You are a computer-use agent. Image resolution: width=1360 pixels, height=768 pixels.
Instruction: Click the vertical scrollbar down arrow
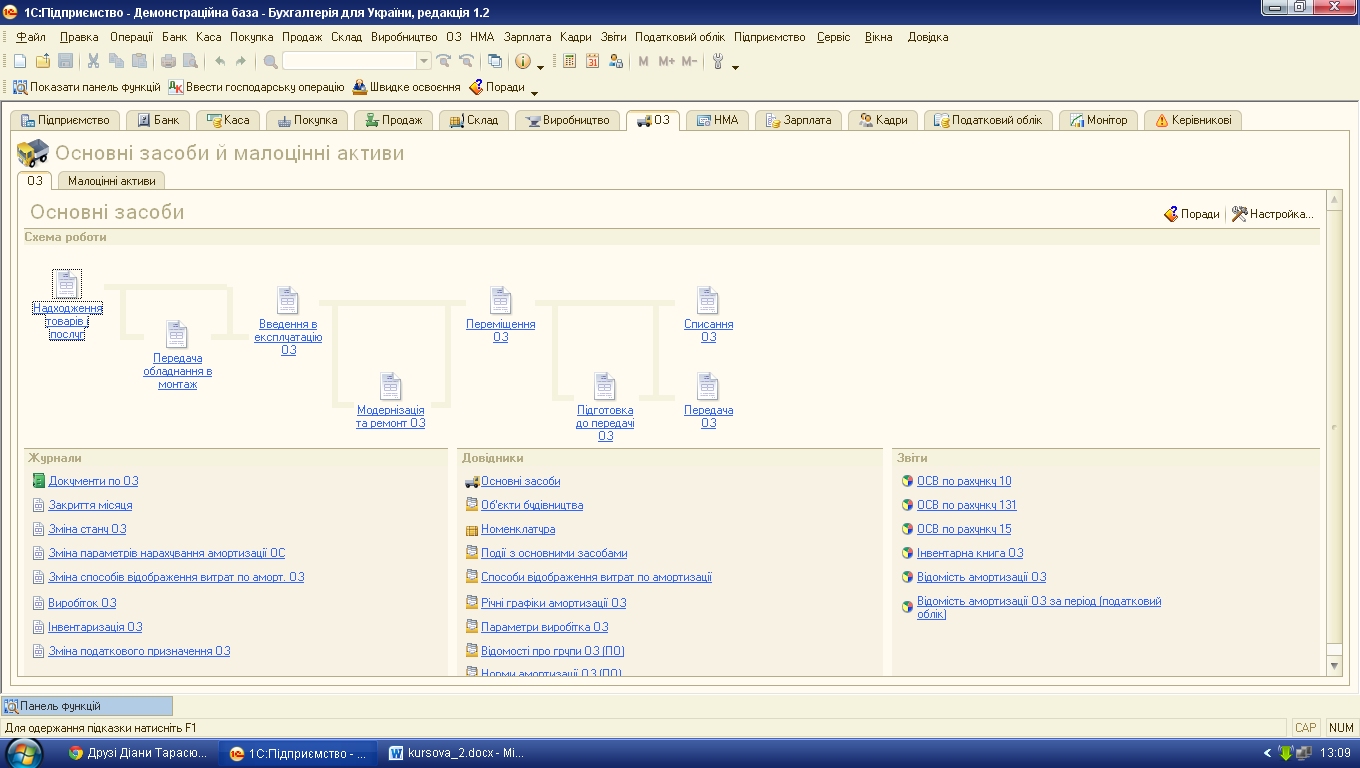tap(1334, 666)
